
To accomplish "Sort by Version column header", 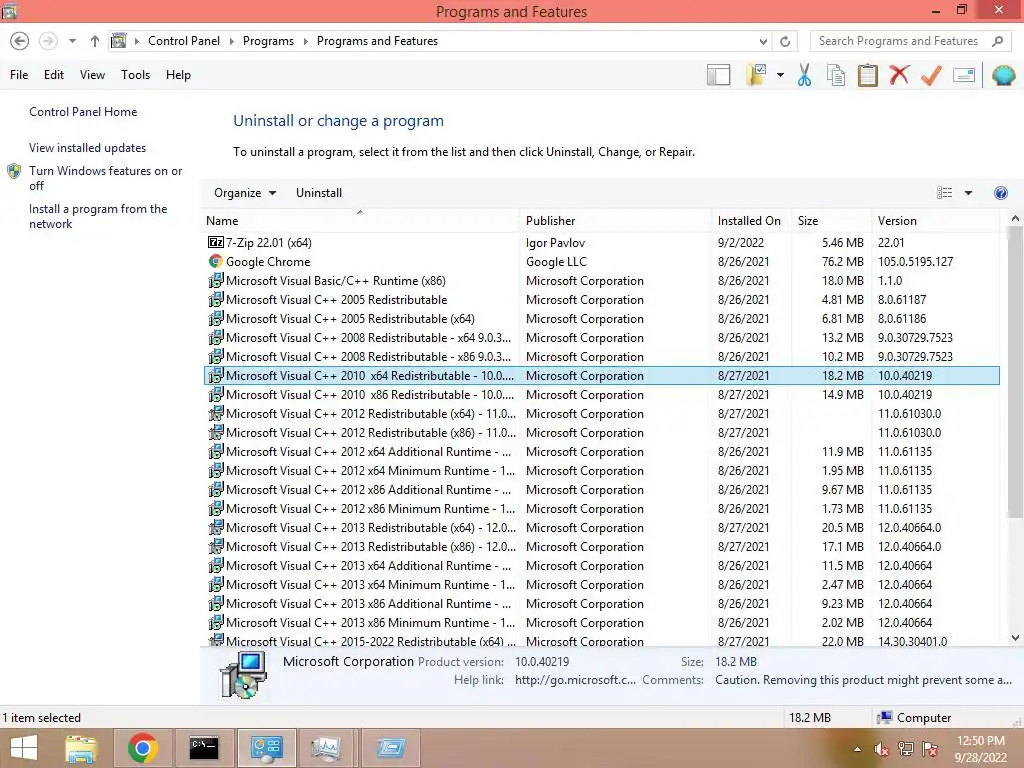I will tap(935, 221).
